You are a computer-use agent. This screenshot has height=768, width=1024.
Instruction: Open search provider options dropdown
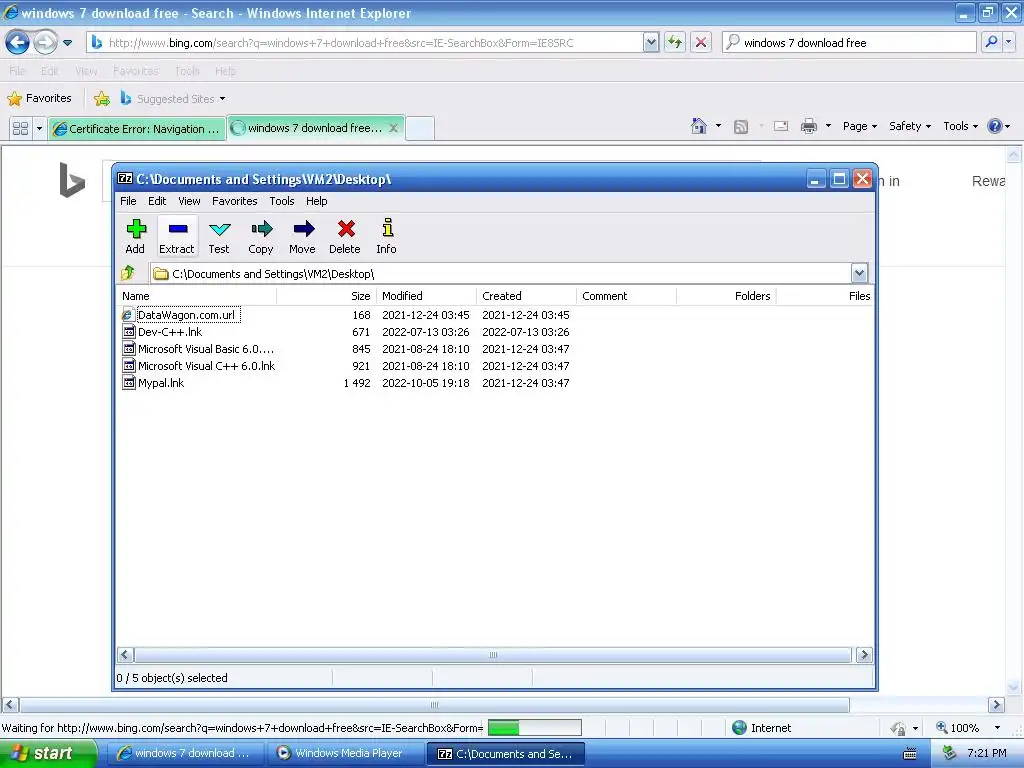click(x=1008, y=42)
